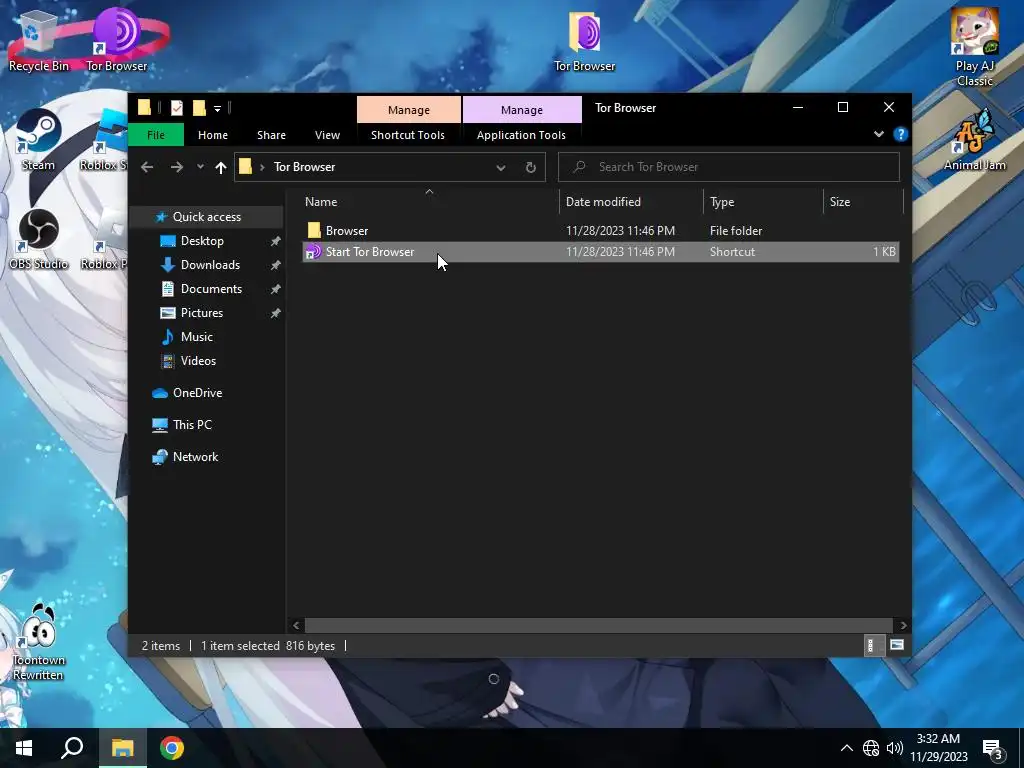Open OneDrive in the navigation pane

[x=197, y=392]
